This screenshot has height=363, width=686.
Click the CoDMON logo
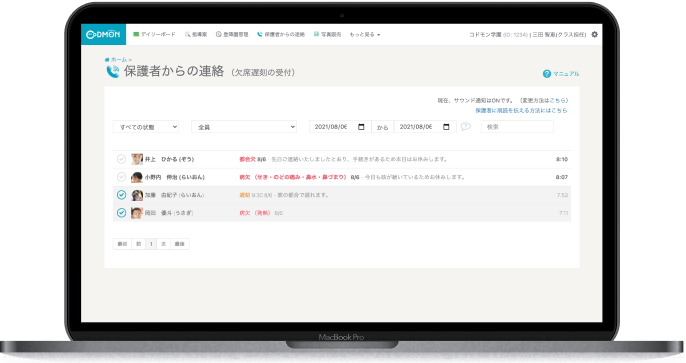(103, 34)
